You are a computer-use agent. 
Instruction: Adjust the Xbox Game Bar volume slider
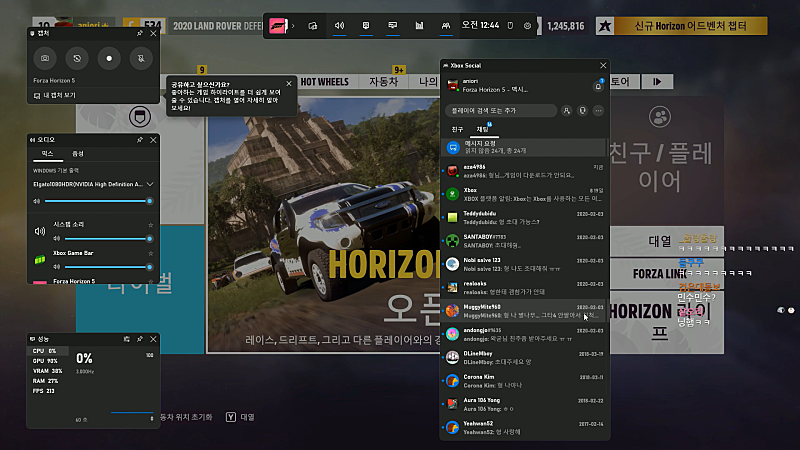[107, 267]
